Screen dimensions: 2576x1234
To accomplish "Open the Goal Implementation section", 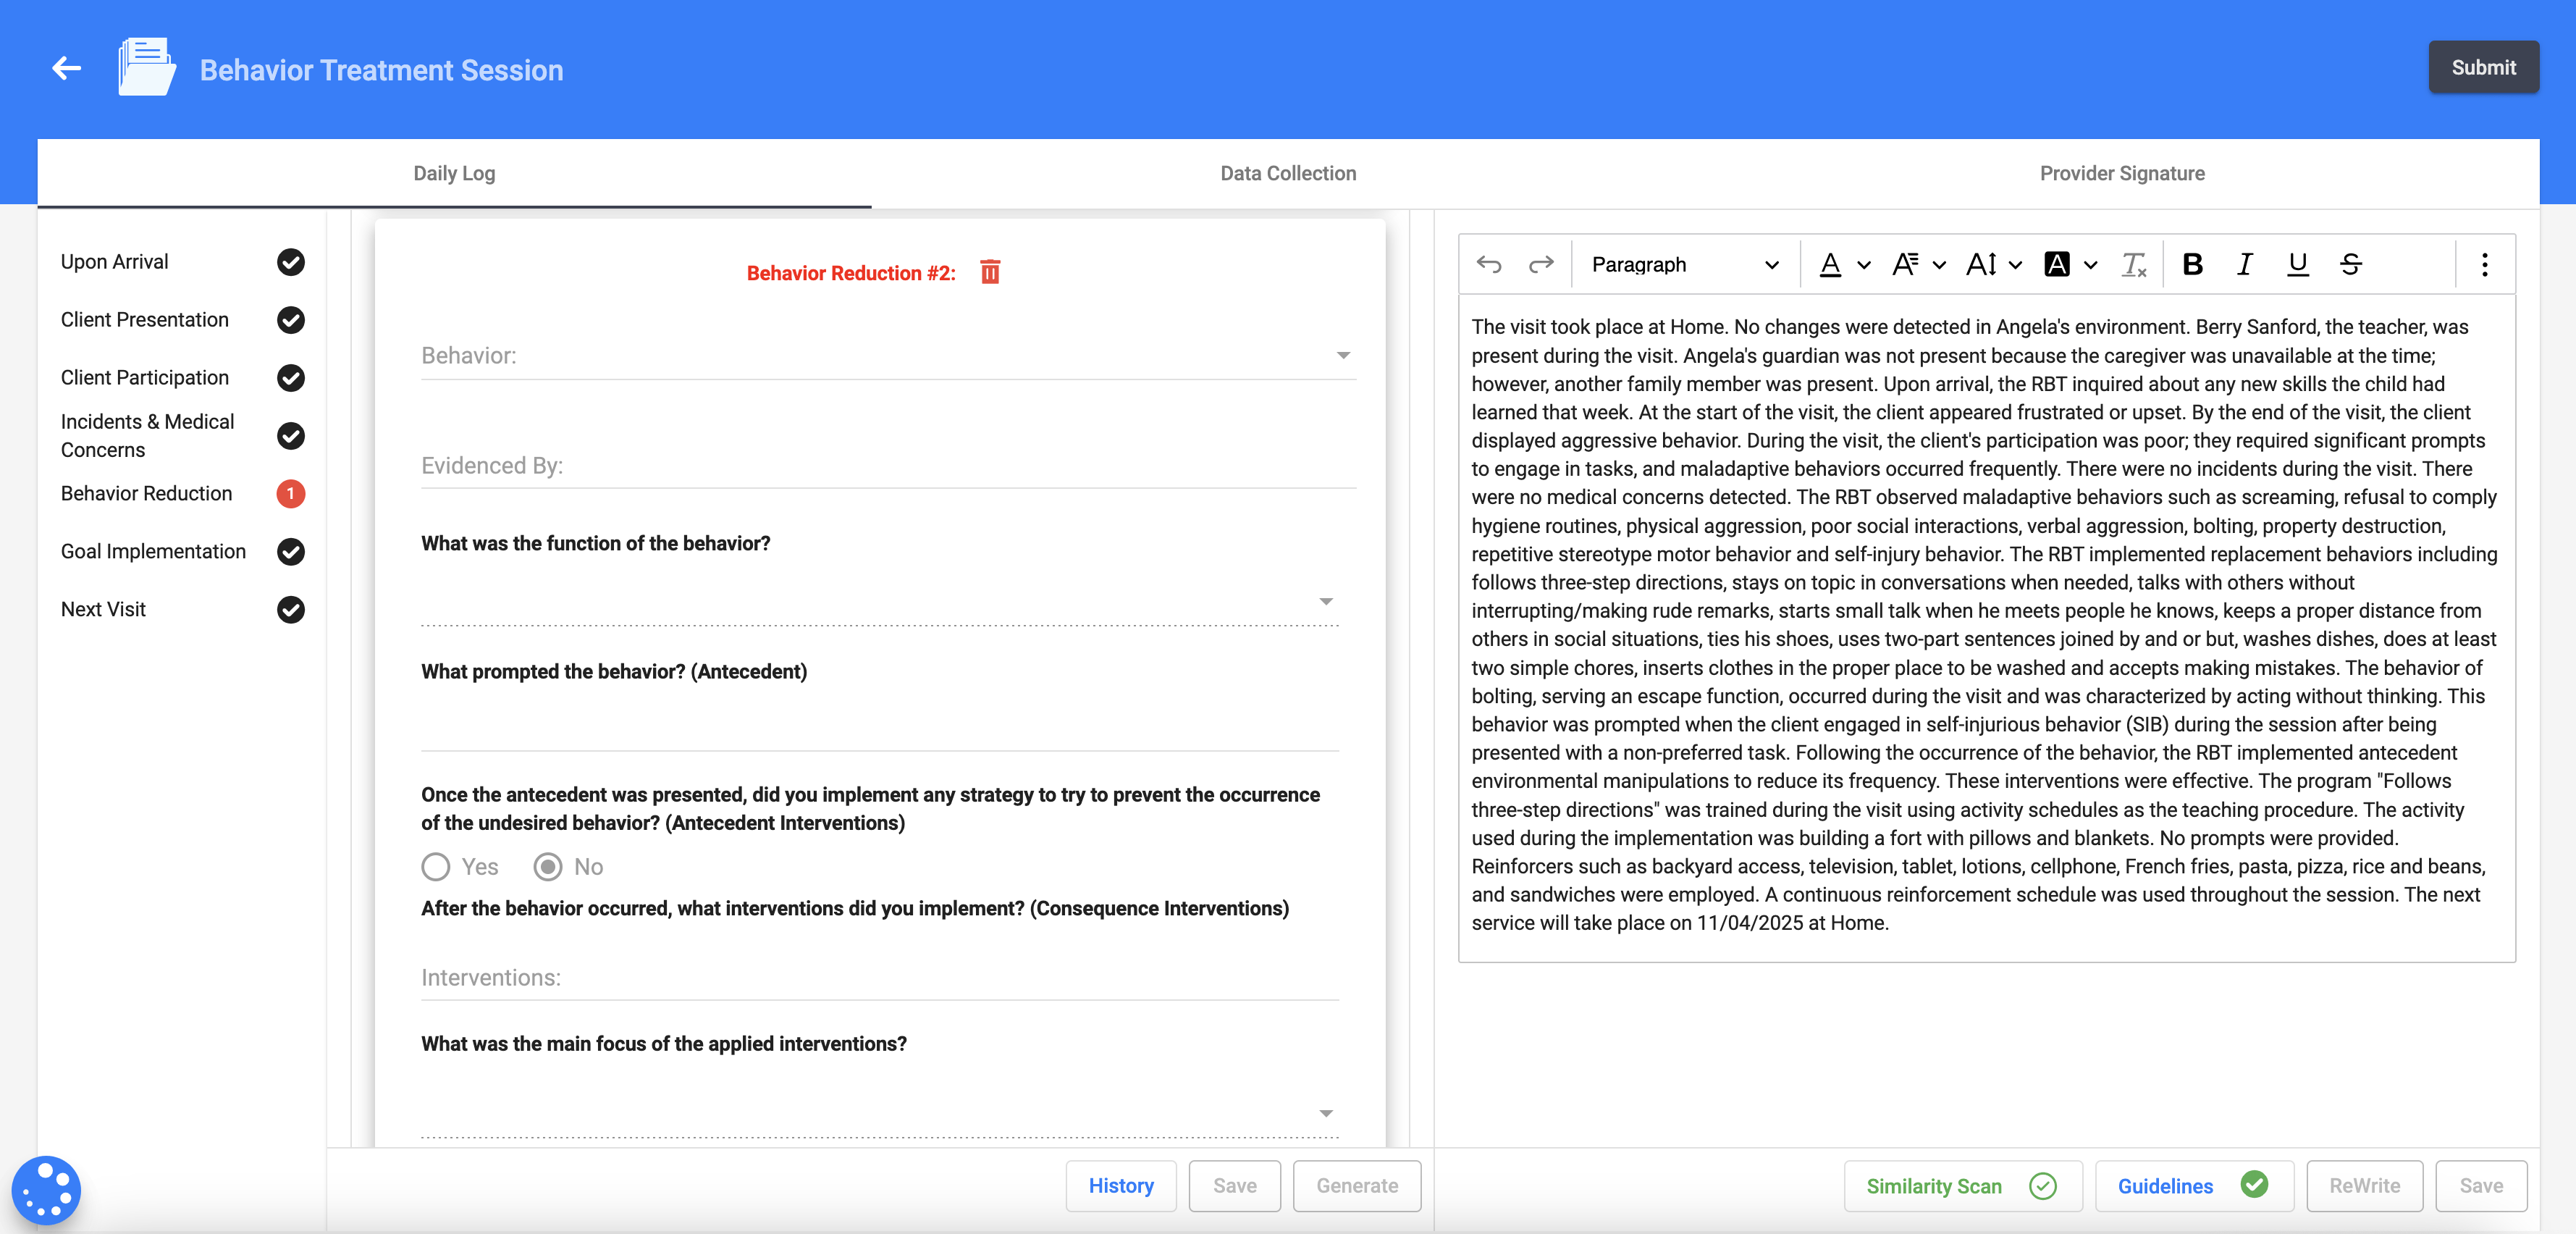I will pos(183,552).
